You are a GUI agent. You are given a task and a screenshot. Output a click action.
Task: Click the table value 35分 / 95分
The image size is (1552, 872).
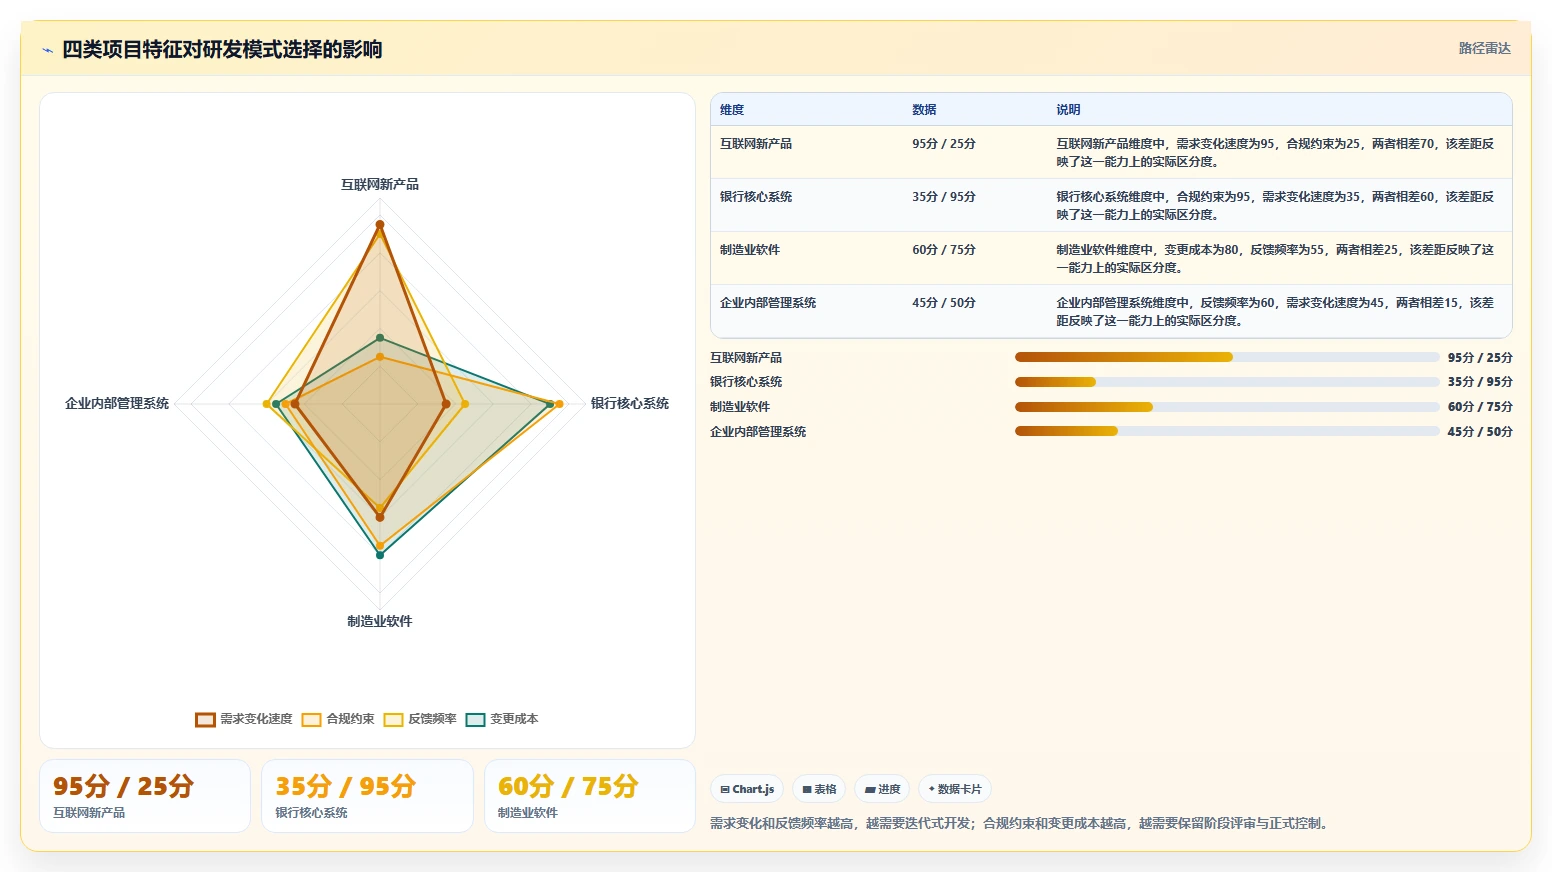point(943,197)
